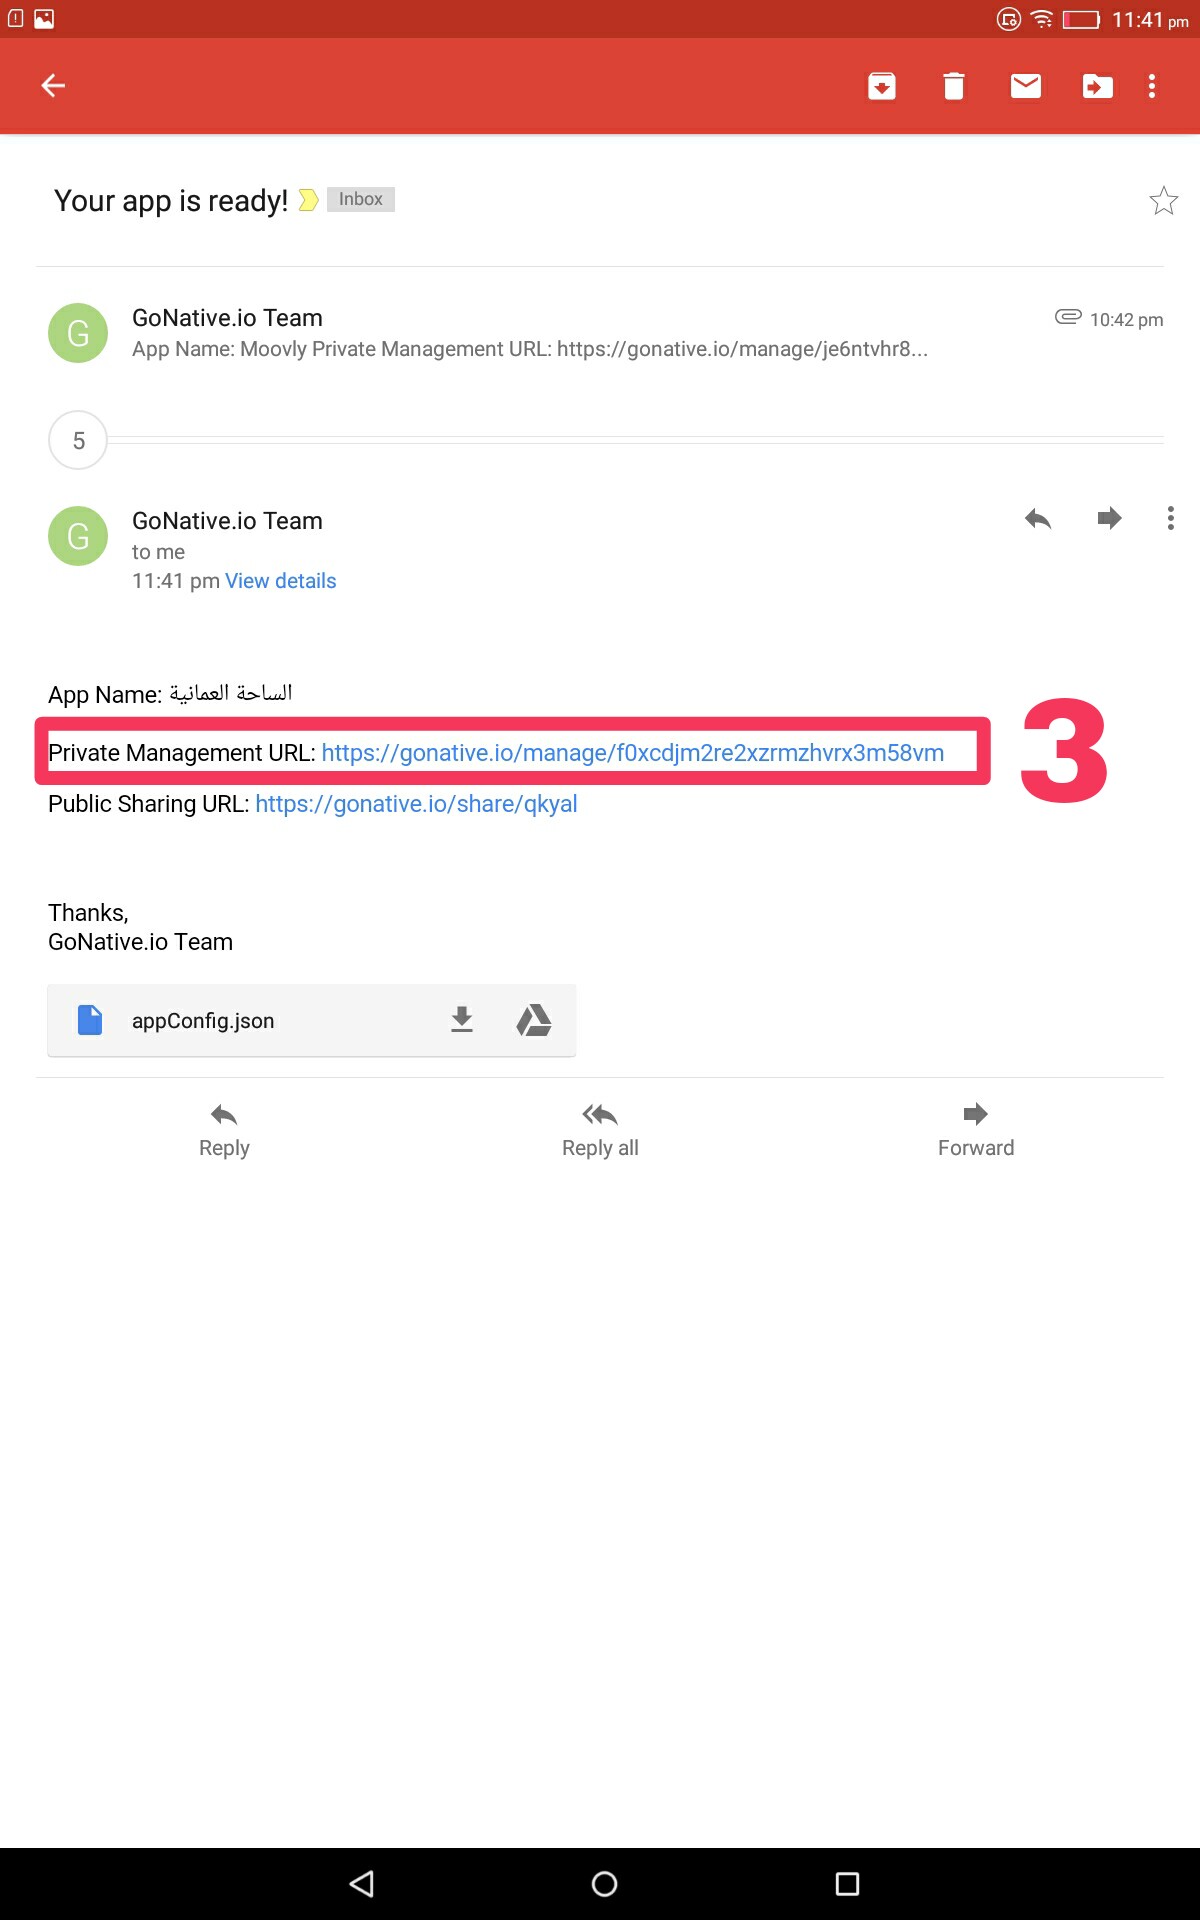
Task: Click the View details link
Action: coord(281,581)
